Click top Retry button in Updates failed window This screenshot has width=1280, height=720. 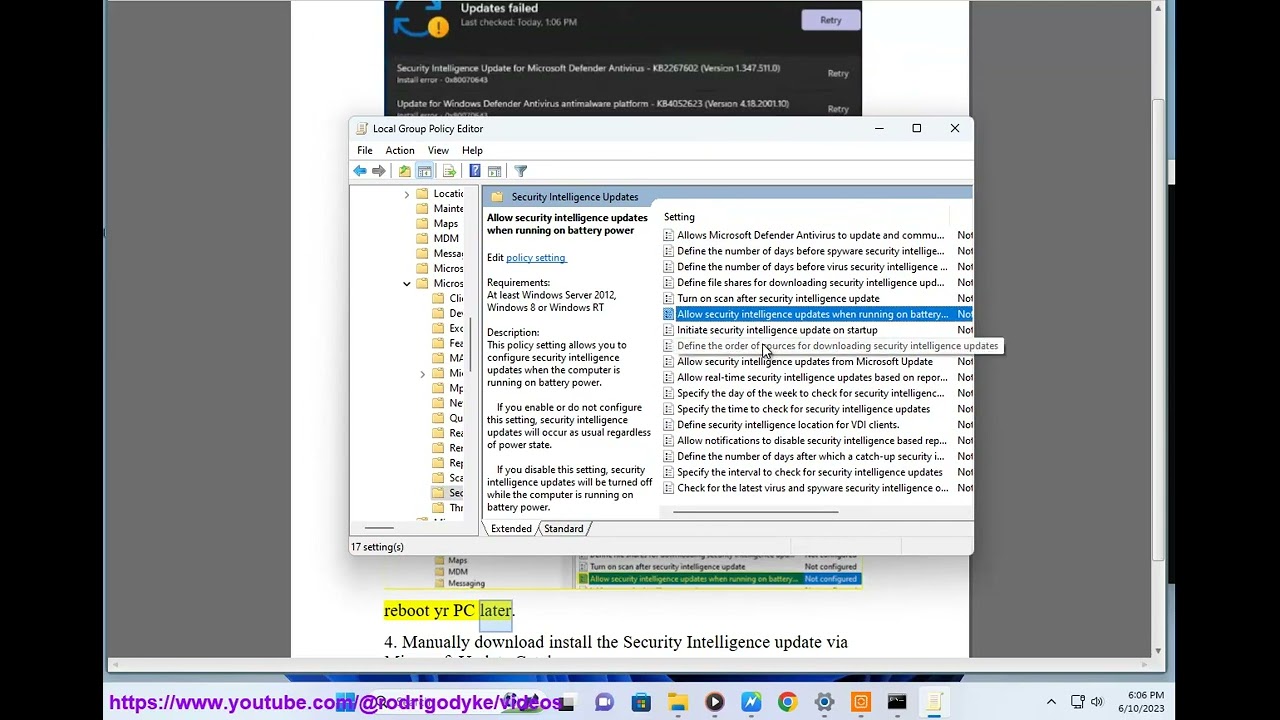point(831,20)
